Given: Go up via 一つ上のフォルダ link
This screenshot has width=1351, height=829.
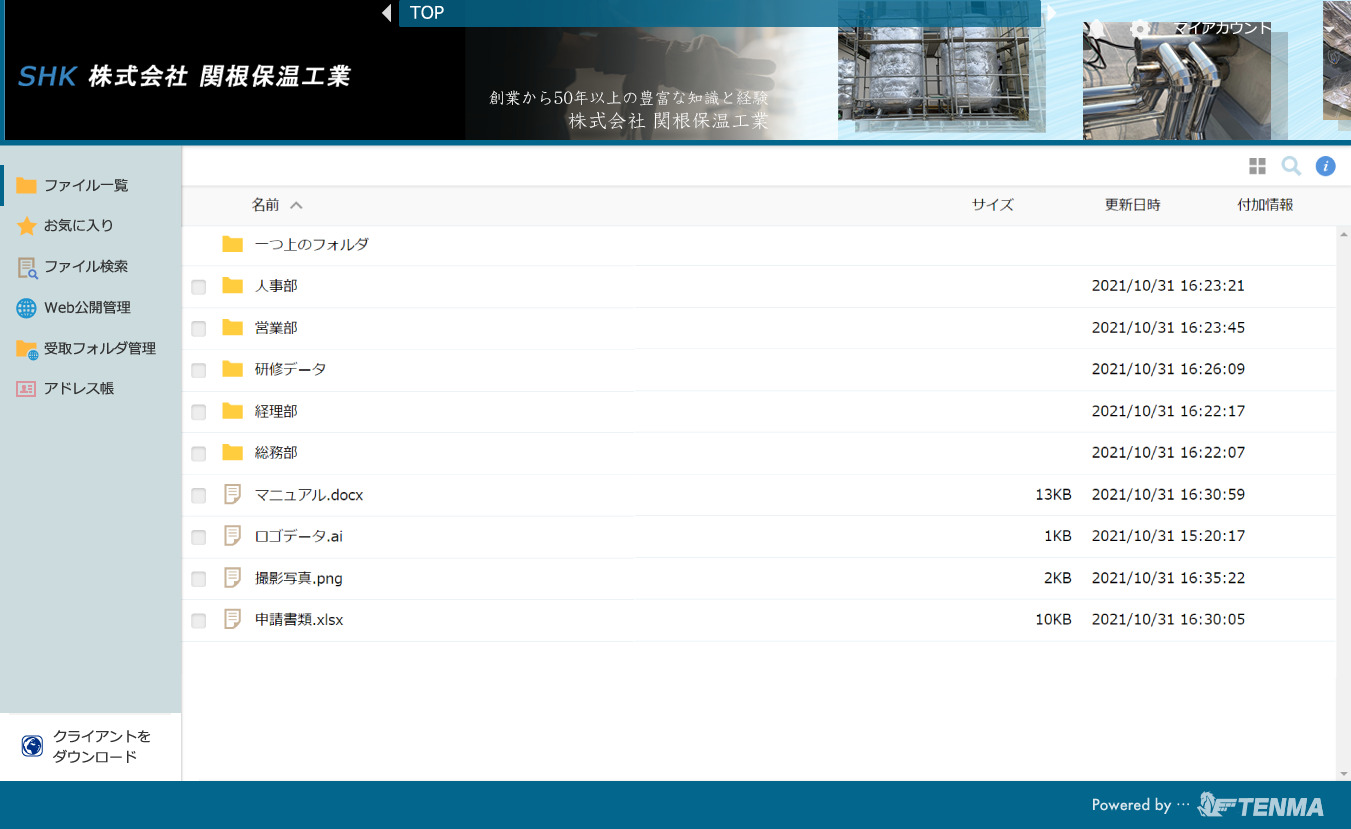Looking at the screenshot, I should pos(312,244).
